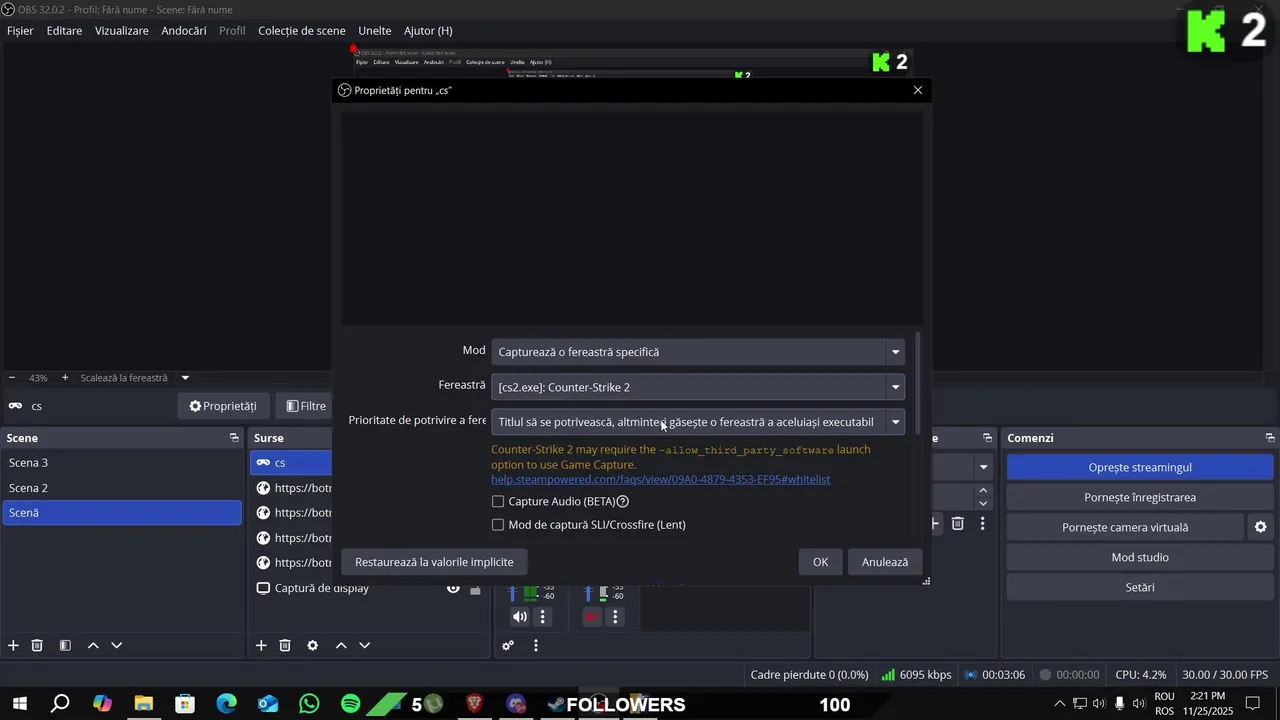Viewport: 1280px width, 720px height.
Task: Move scene down with Scene panel down arrow
Action: click(116, 646)
